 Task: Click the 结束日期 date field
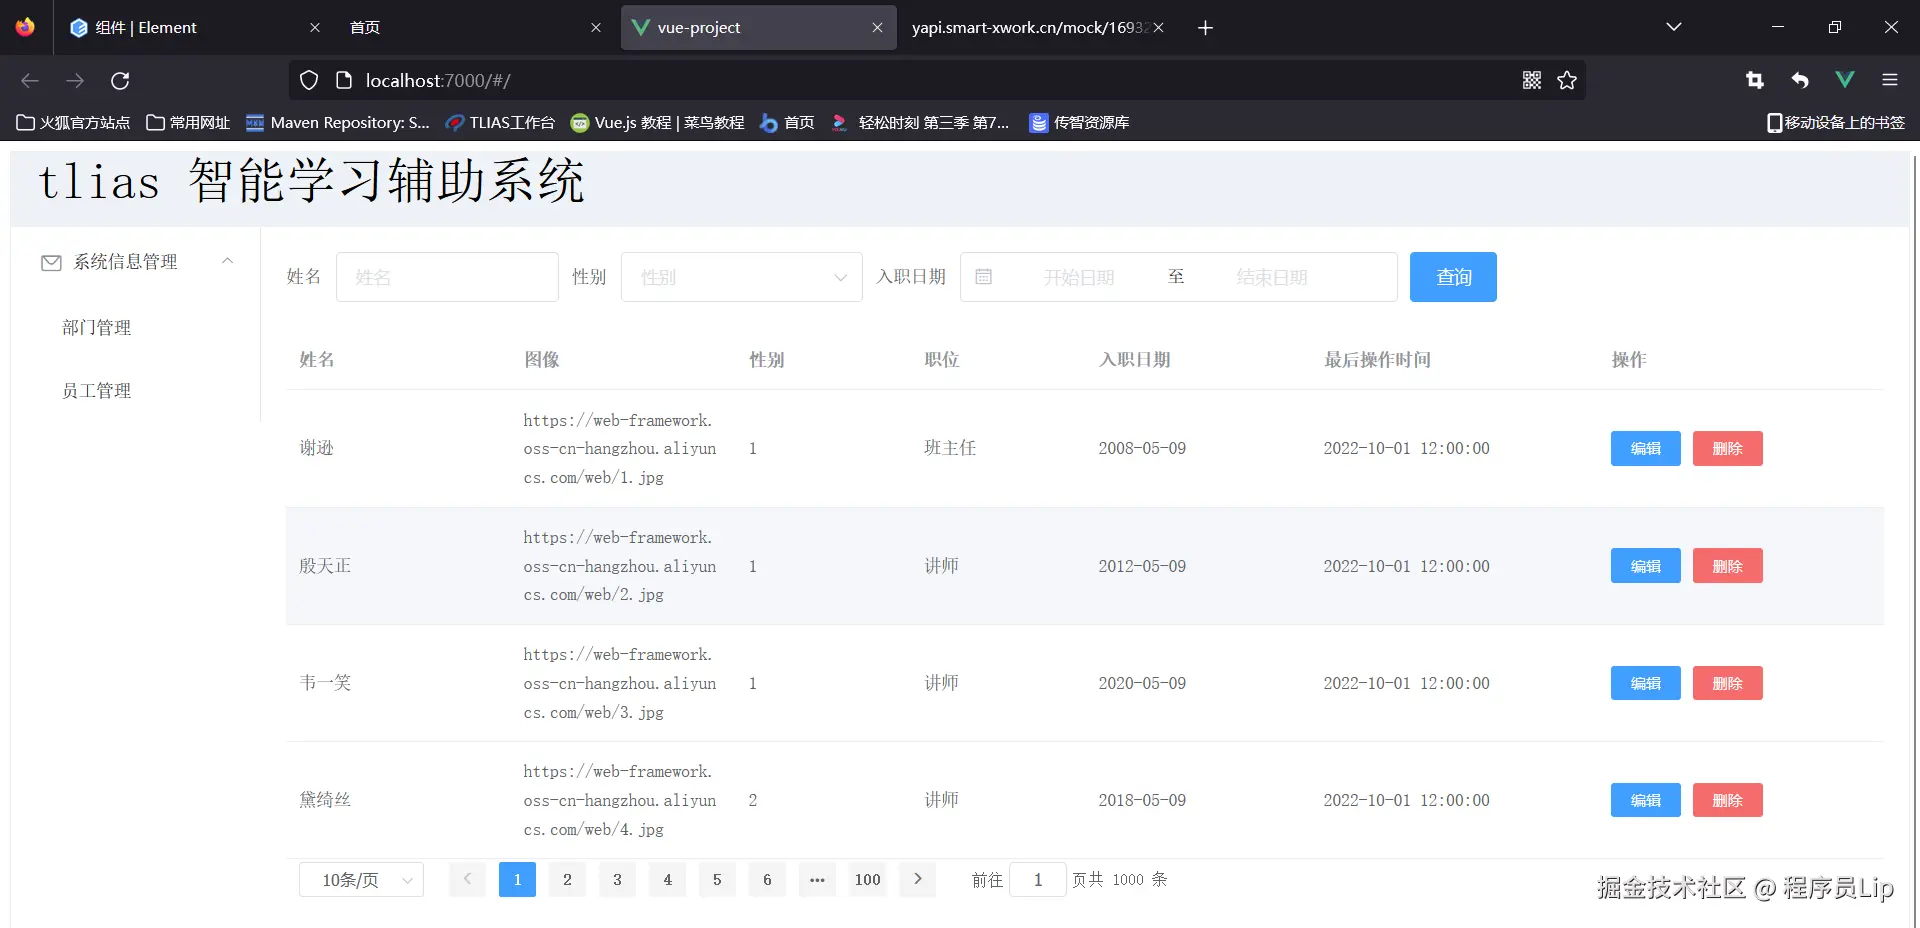click(x=1272, y=277)
